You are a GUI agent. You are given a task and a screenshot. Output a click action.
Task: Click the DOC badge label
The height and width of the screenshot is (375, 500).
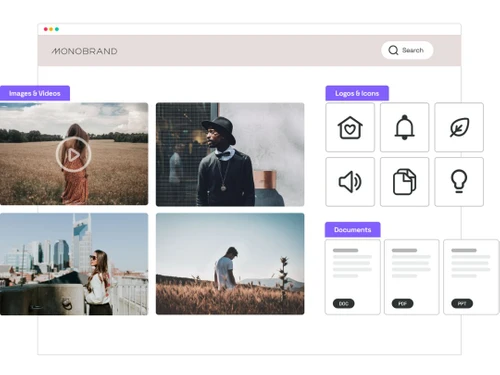point(344,304)
